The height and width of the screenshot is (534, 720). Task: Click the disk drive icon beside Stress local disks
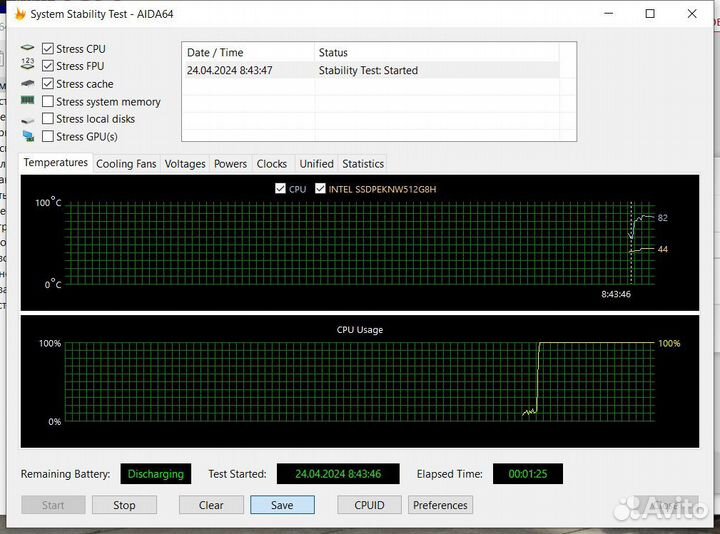tap(28, 120)
